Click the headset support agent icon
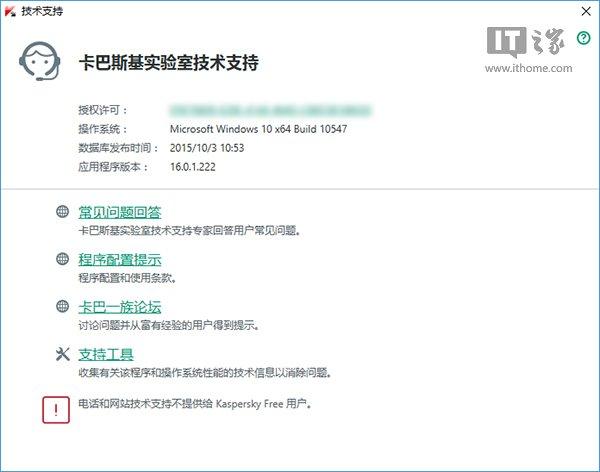 pos(40,61)
